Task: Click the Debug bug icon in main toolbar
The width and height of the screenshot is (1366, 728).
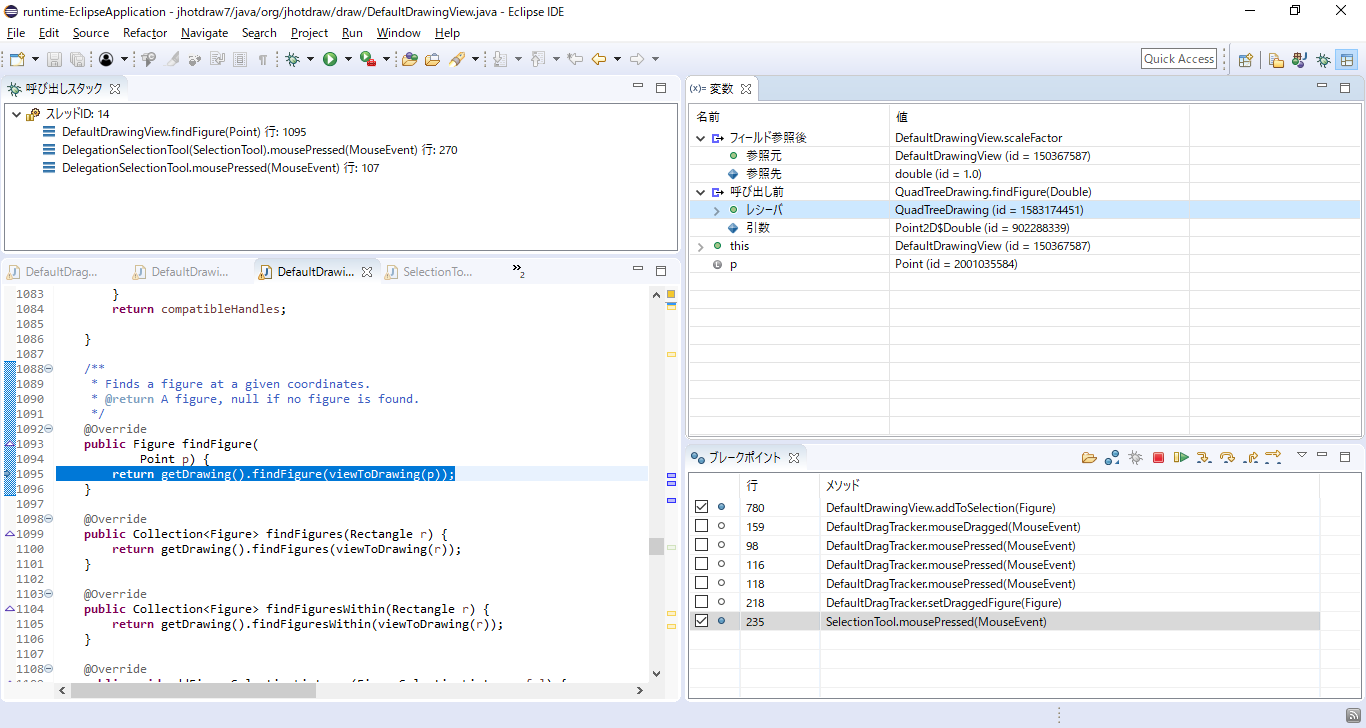Action: [x=292, y=59]
